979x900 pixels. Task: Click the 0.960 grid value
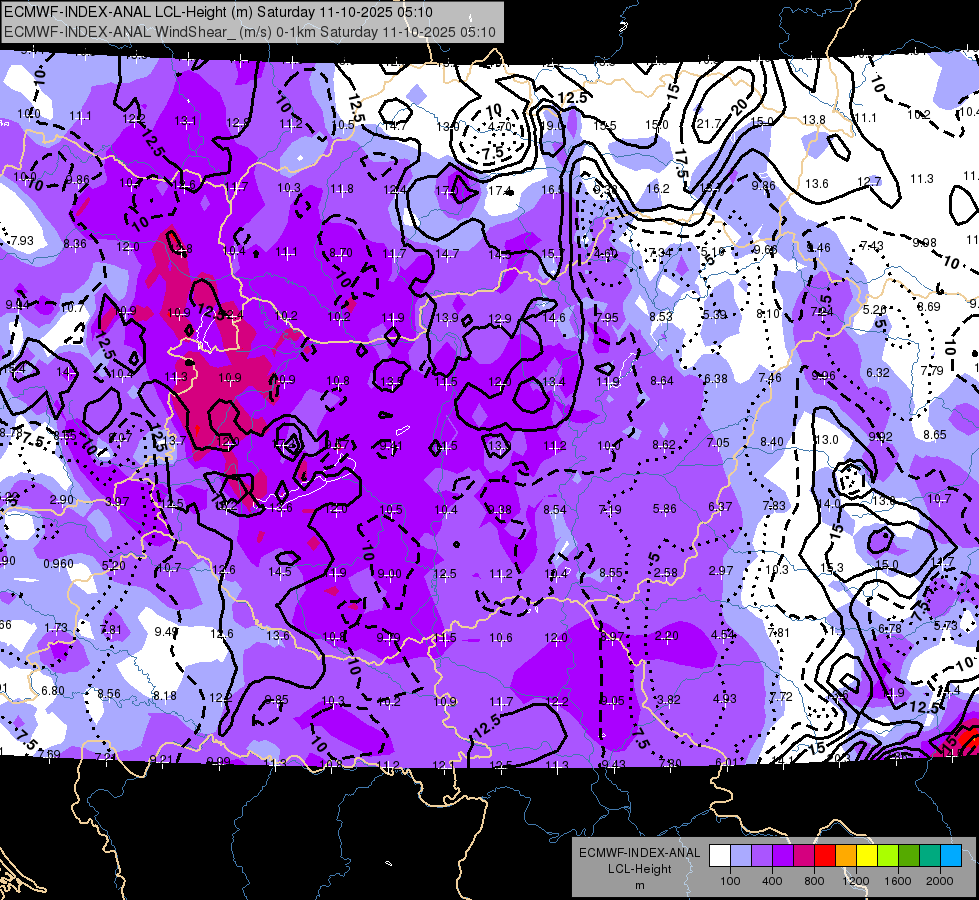pyautogui.click(x=58, y=564)
